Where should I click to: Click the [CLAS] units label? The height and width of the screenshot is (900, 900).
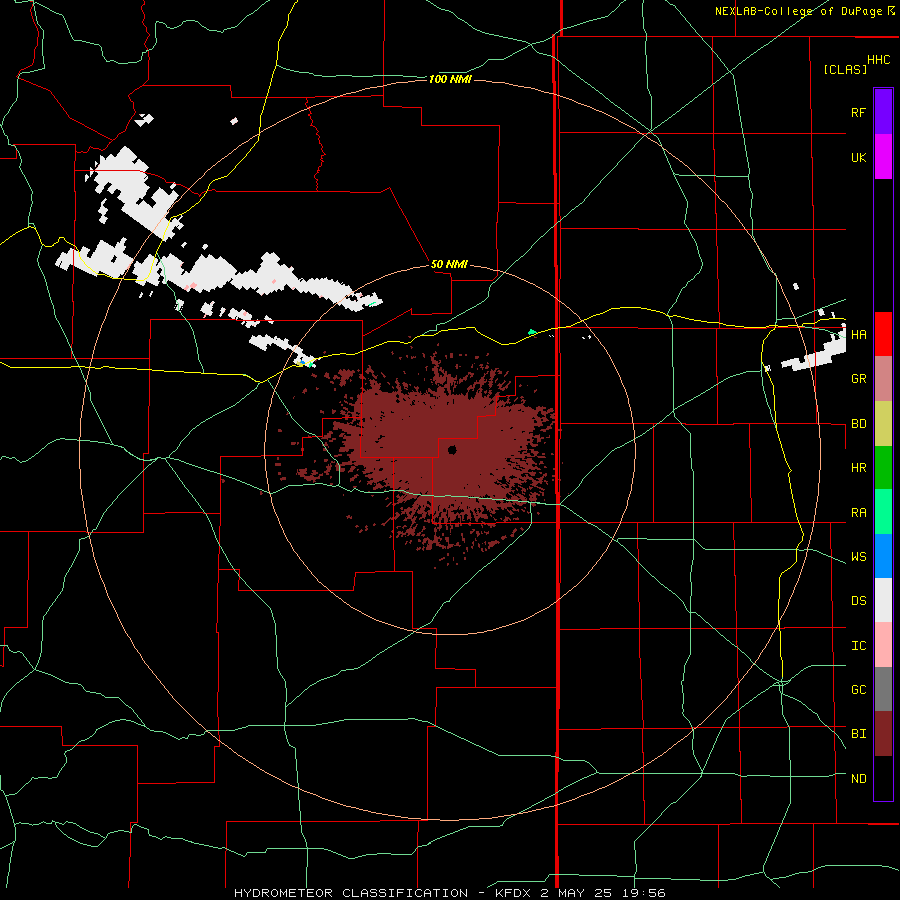[845, 69]
